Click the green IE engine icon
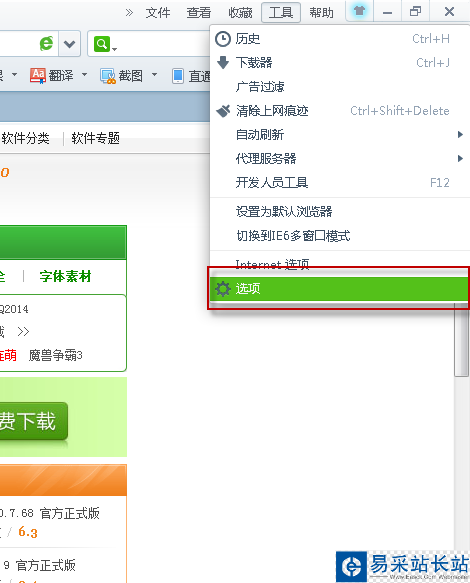Image resolution: width=470 pixels, height=583 pixels. tap(46, 44)
